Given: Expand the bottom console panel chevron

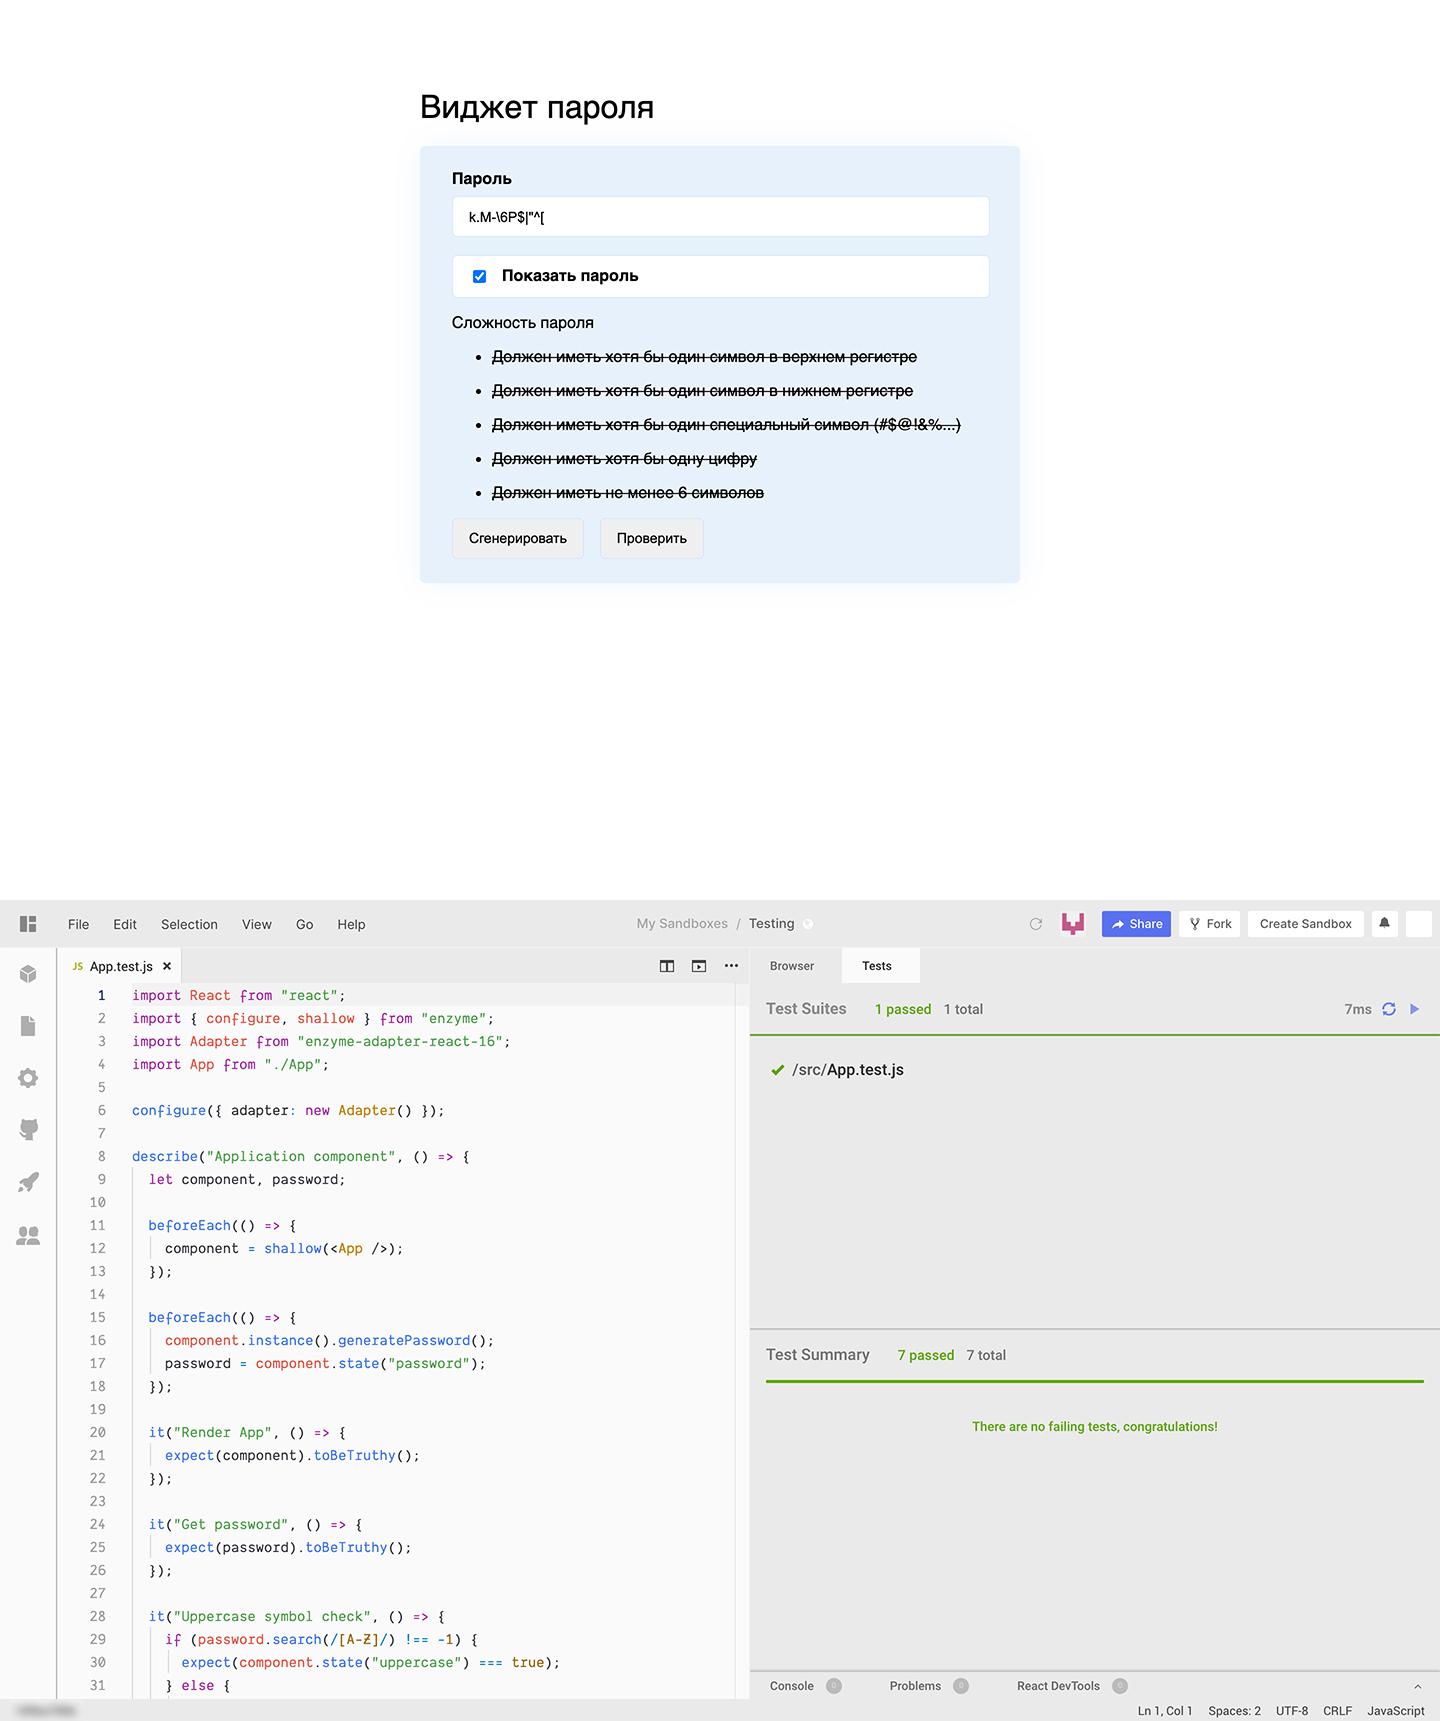Looking at the screenshot, I should [x=1417, y=1686].
